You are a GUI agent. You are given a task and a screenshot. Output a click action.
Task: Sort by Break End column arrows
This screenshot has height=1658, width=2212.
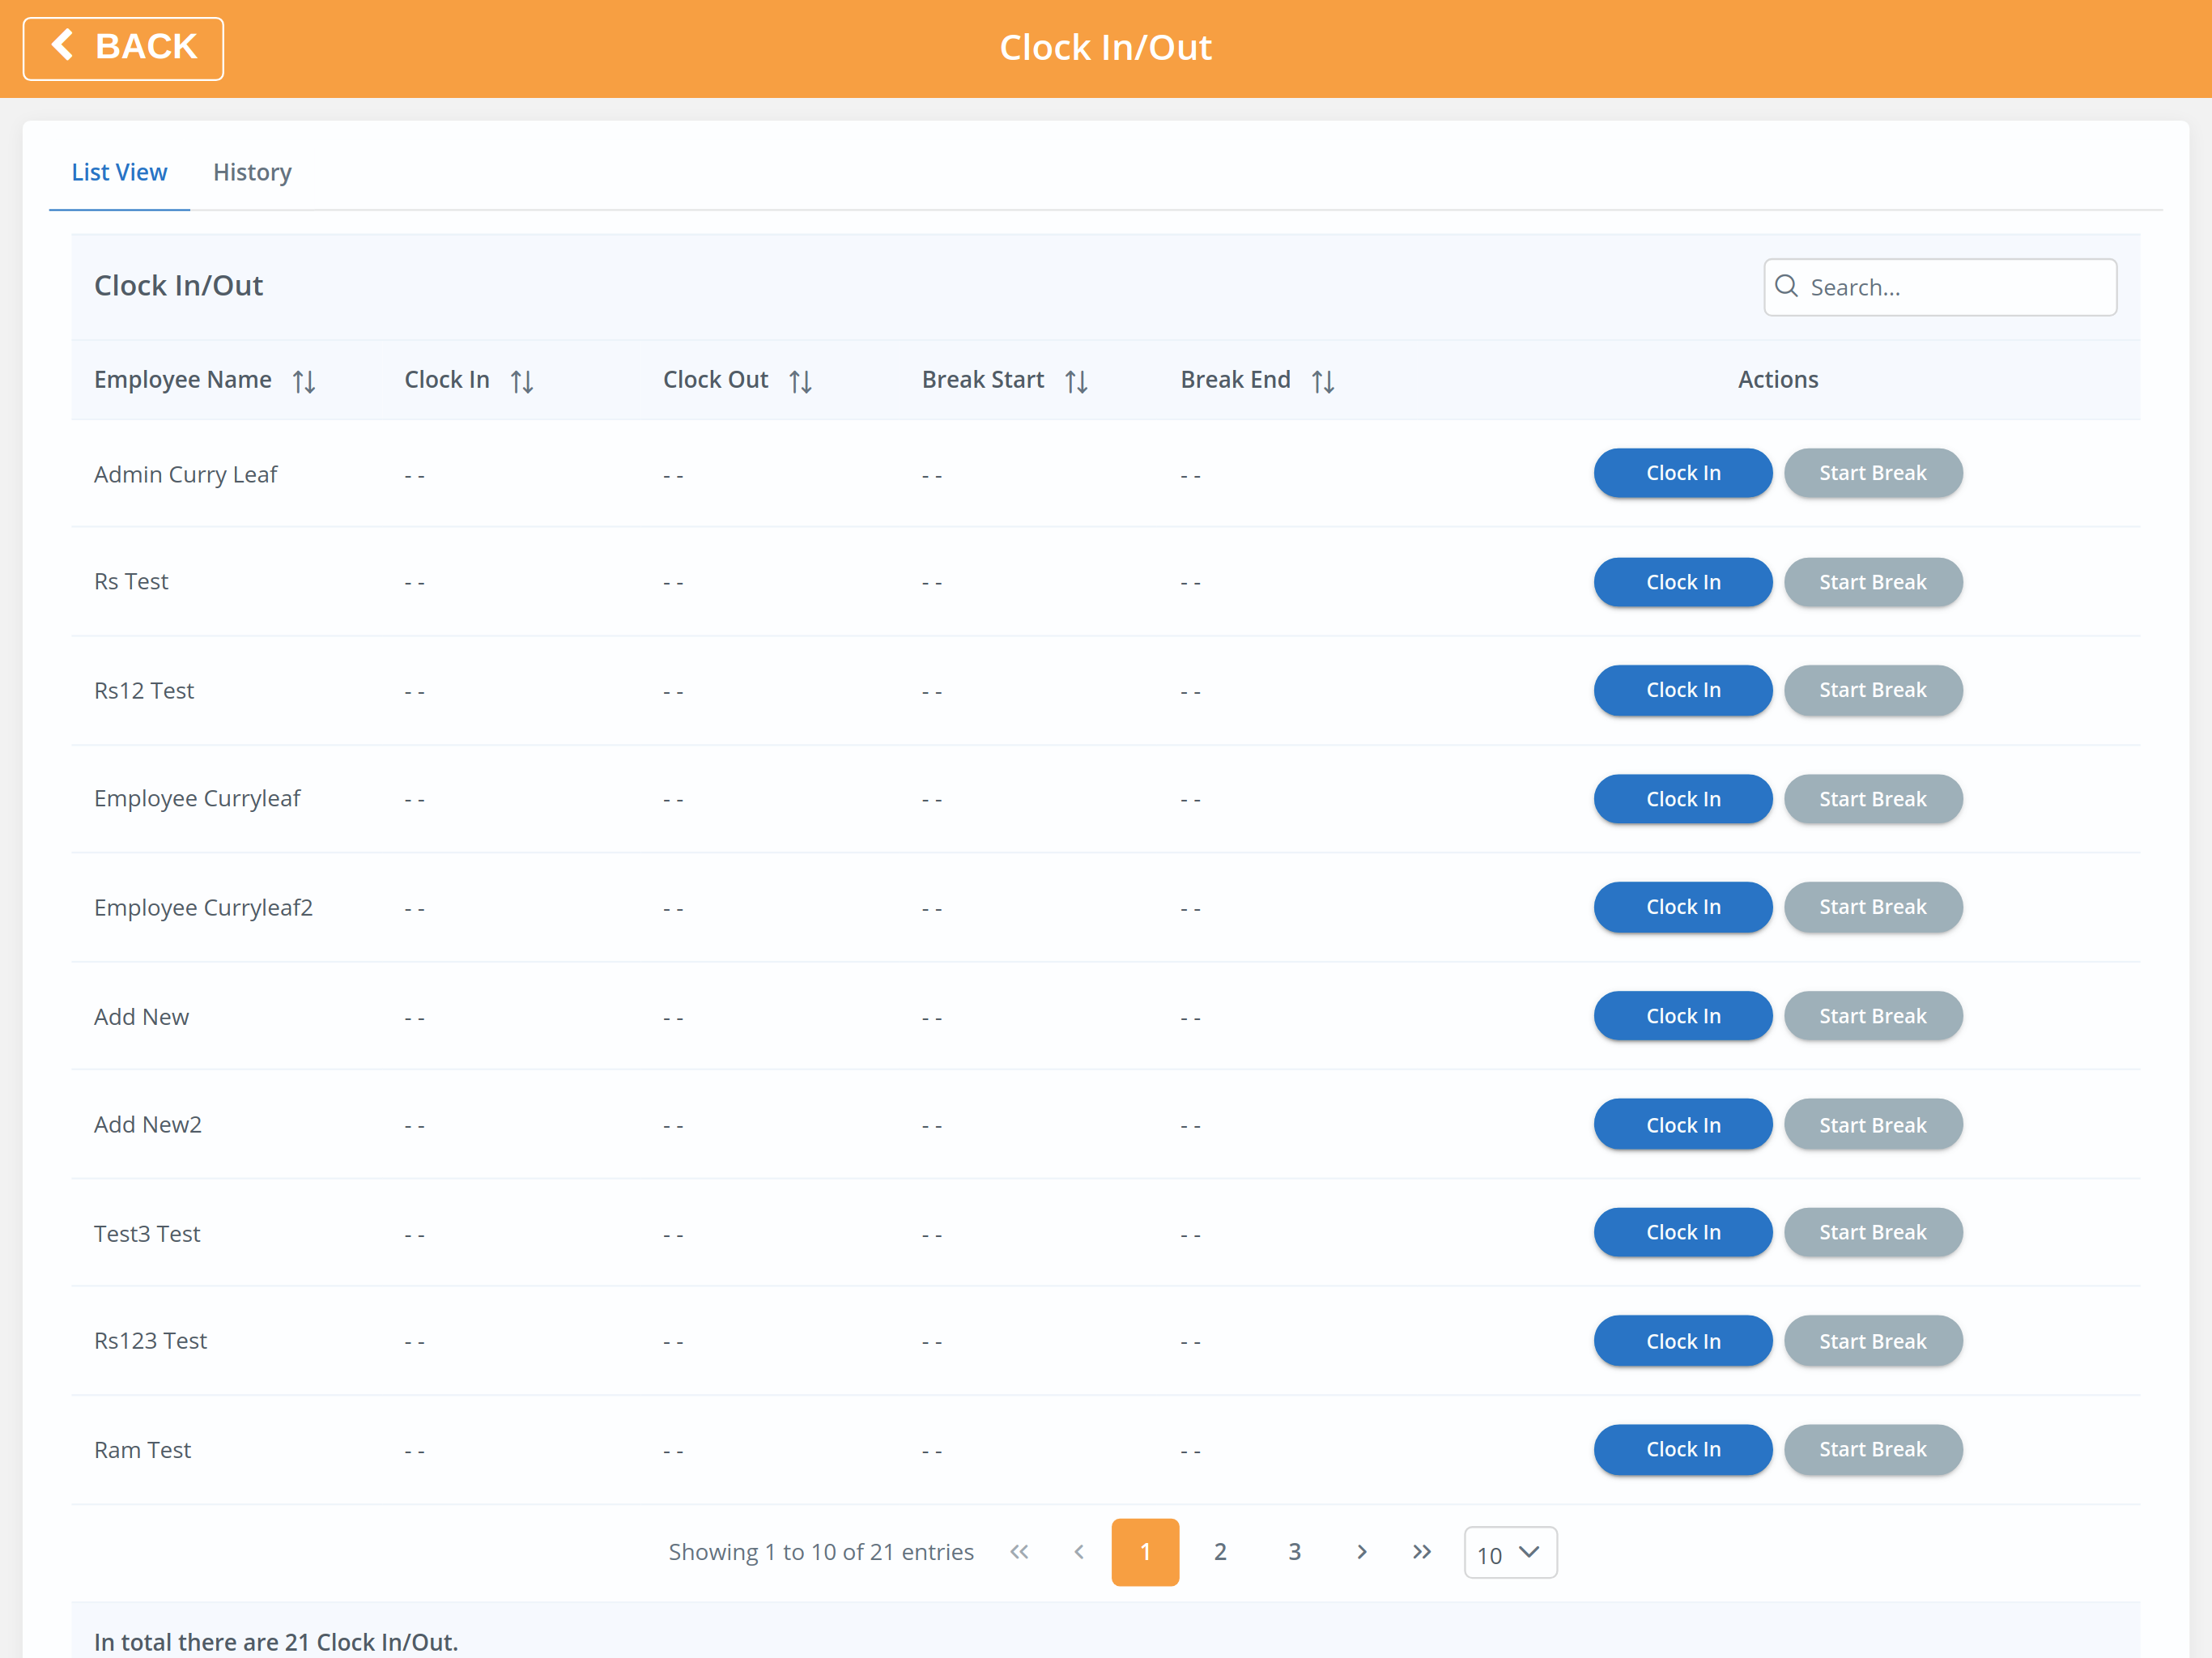pos(1323,381)
